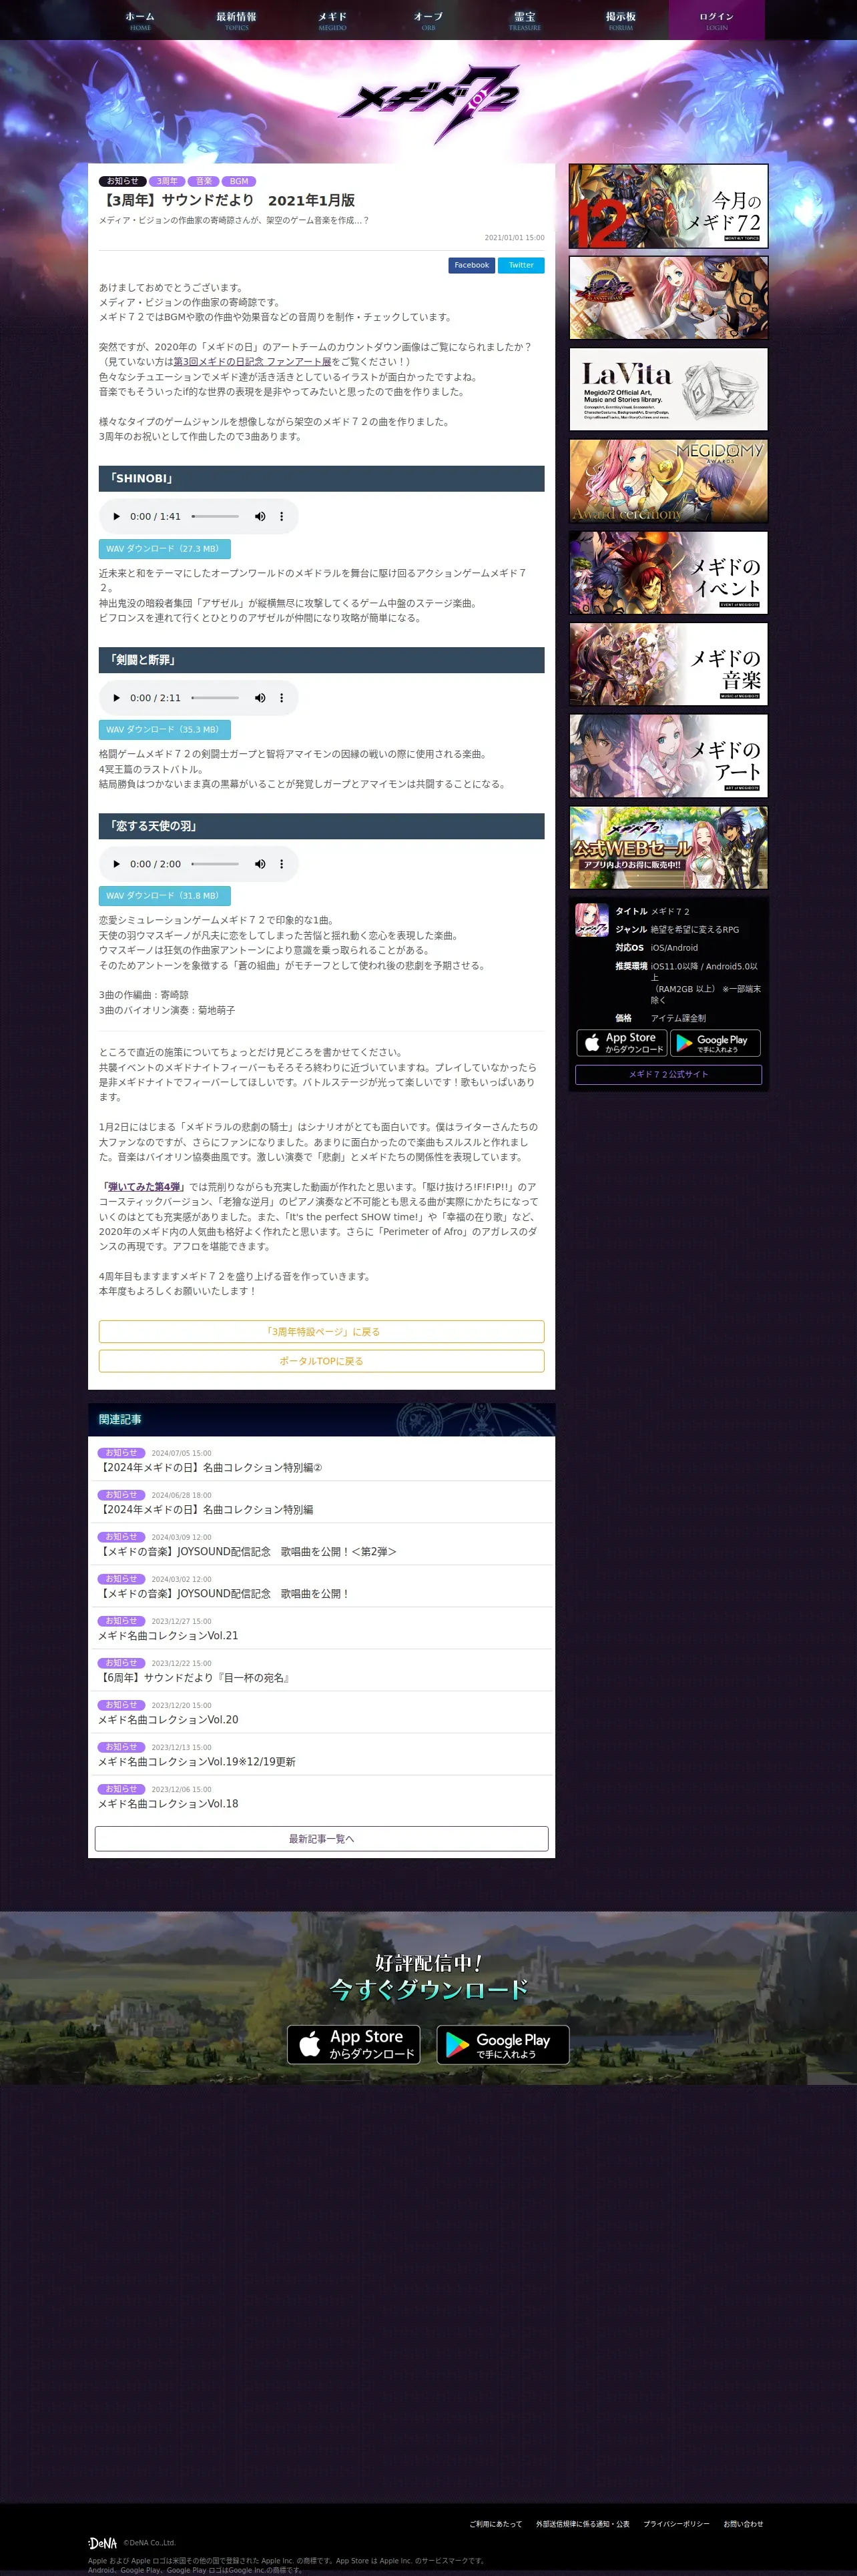Open the 第3回メギドの日記念 ファンアート展 link

tap(252, 362)
